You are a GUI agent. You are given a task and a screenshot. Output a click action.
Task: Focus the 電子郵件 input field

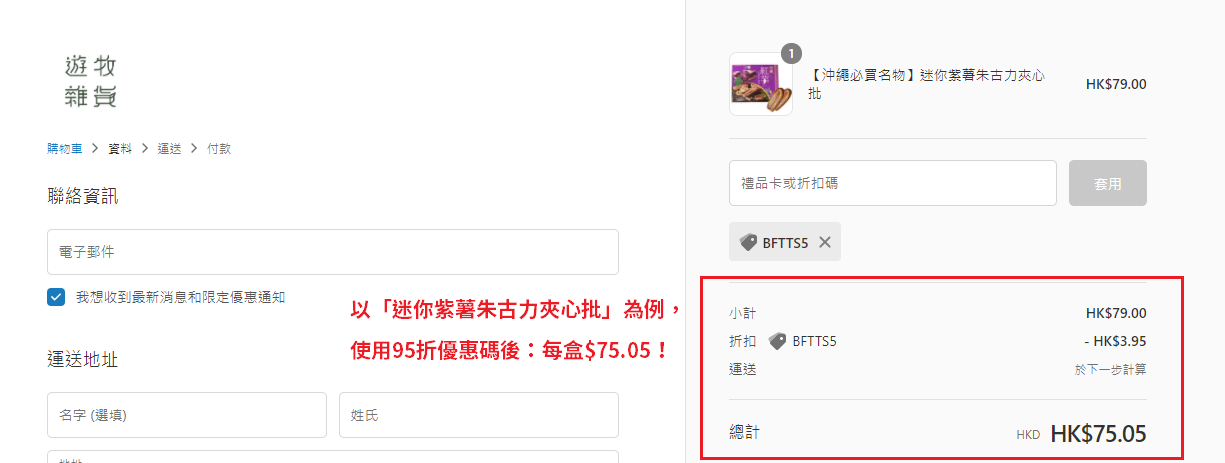333,252
